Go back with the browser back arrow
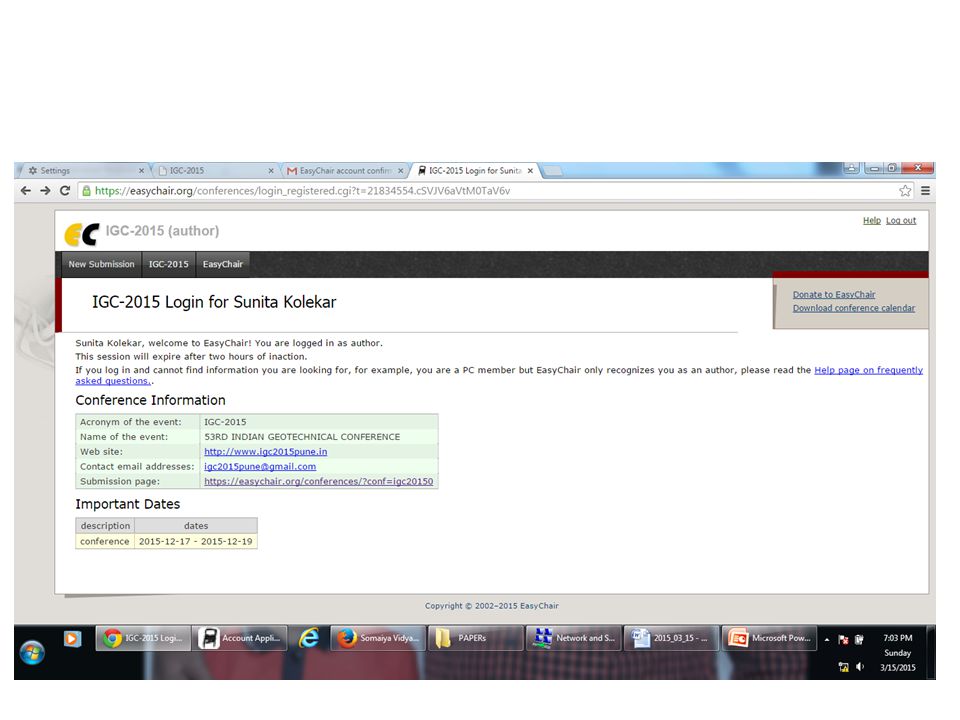This screenshot has width=960, height=720. click(26, 191)
